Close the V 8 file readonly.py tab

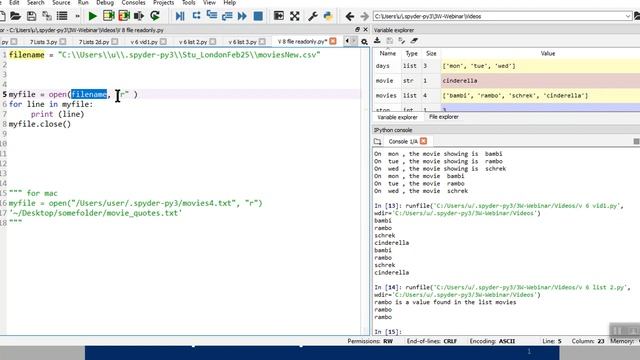pyautogui.click(x=333, y=41)
